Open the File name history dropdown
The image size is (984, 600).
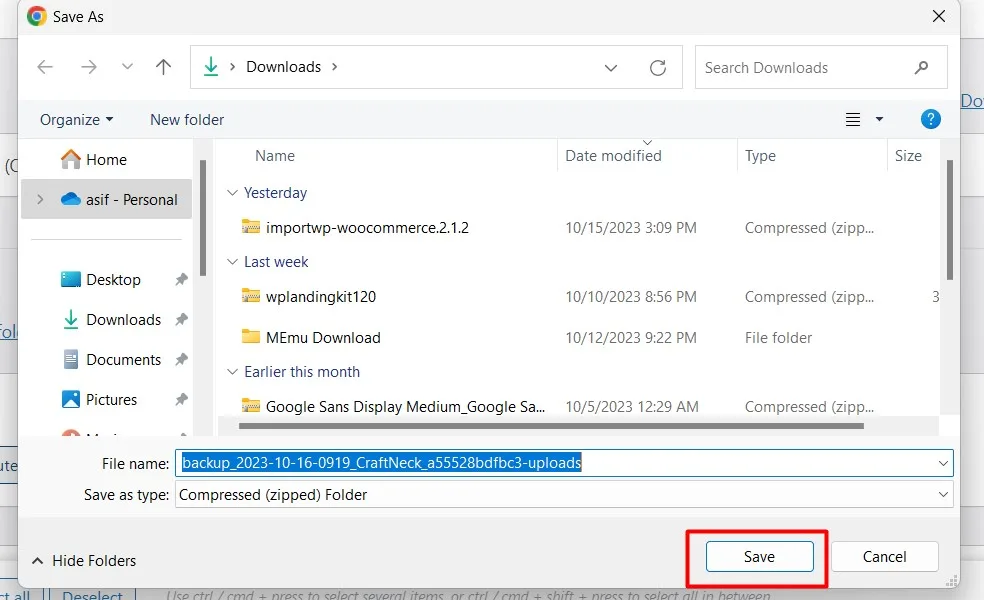pyautogui.click(x=943, y=463)
